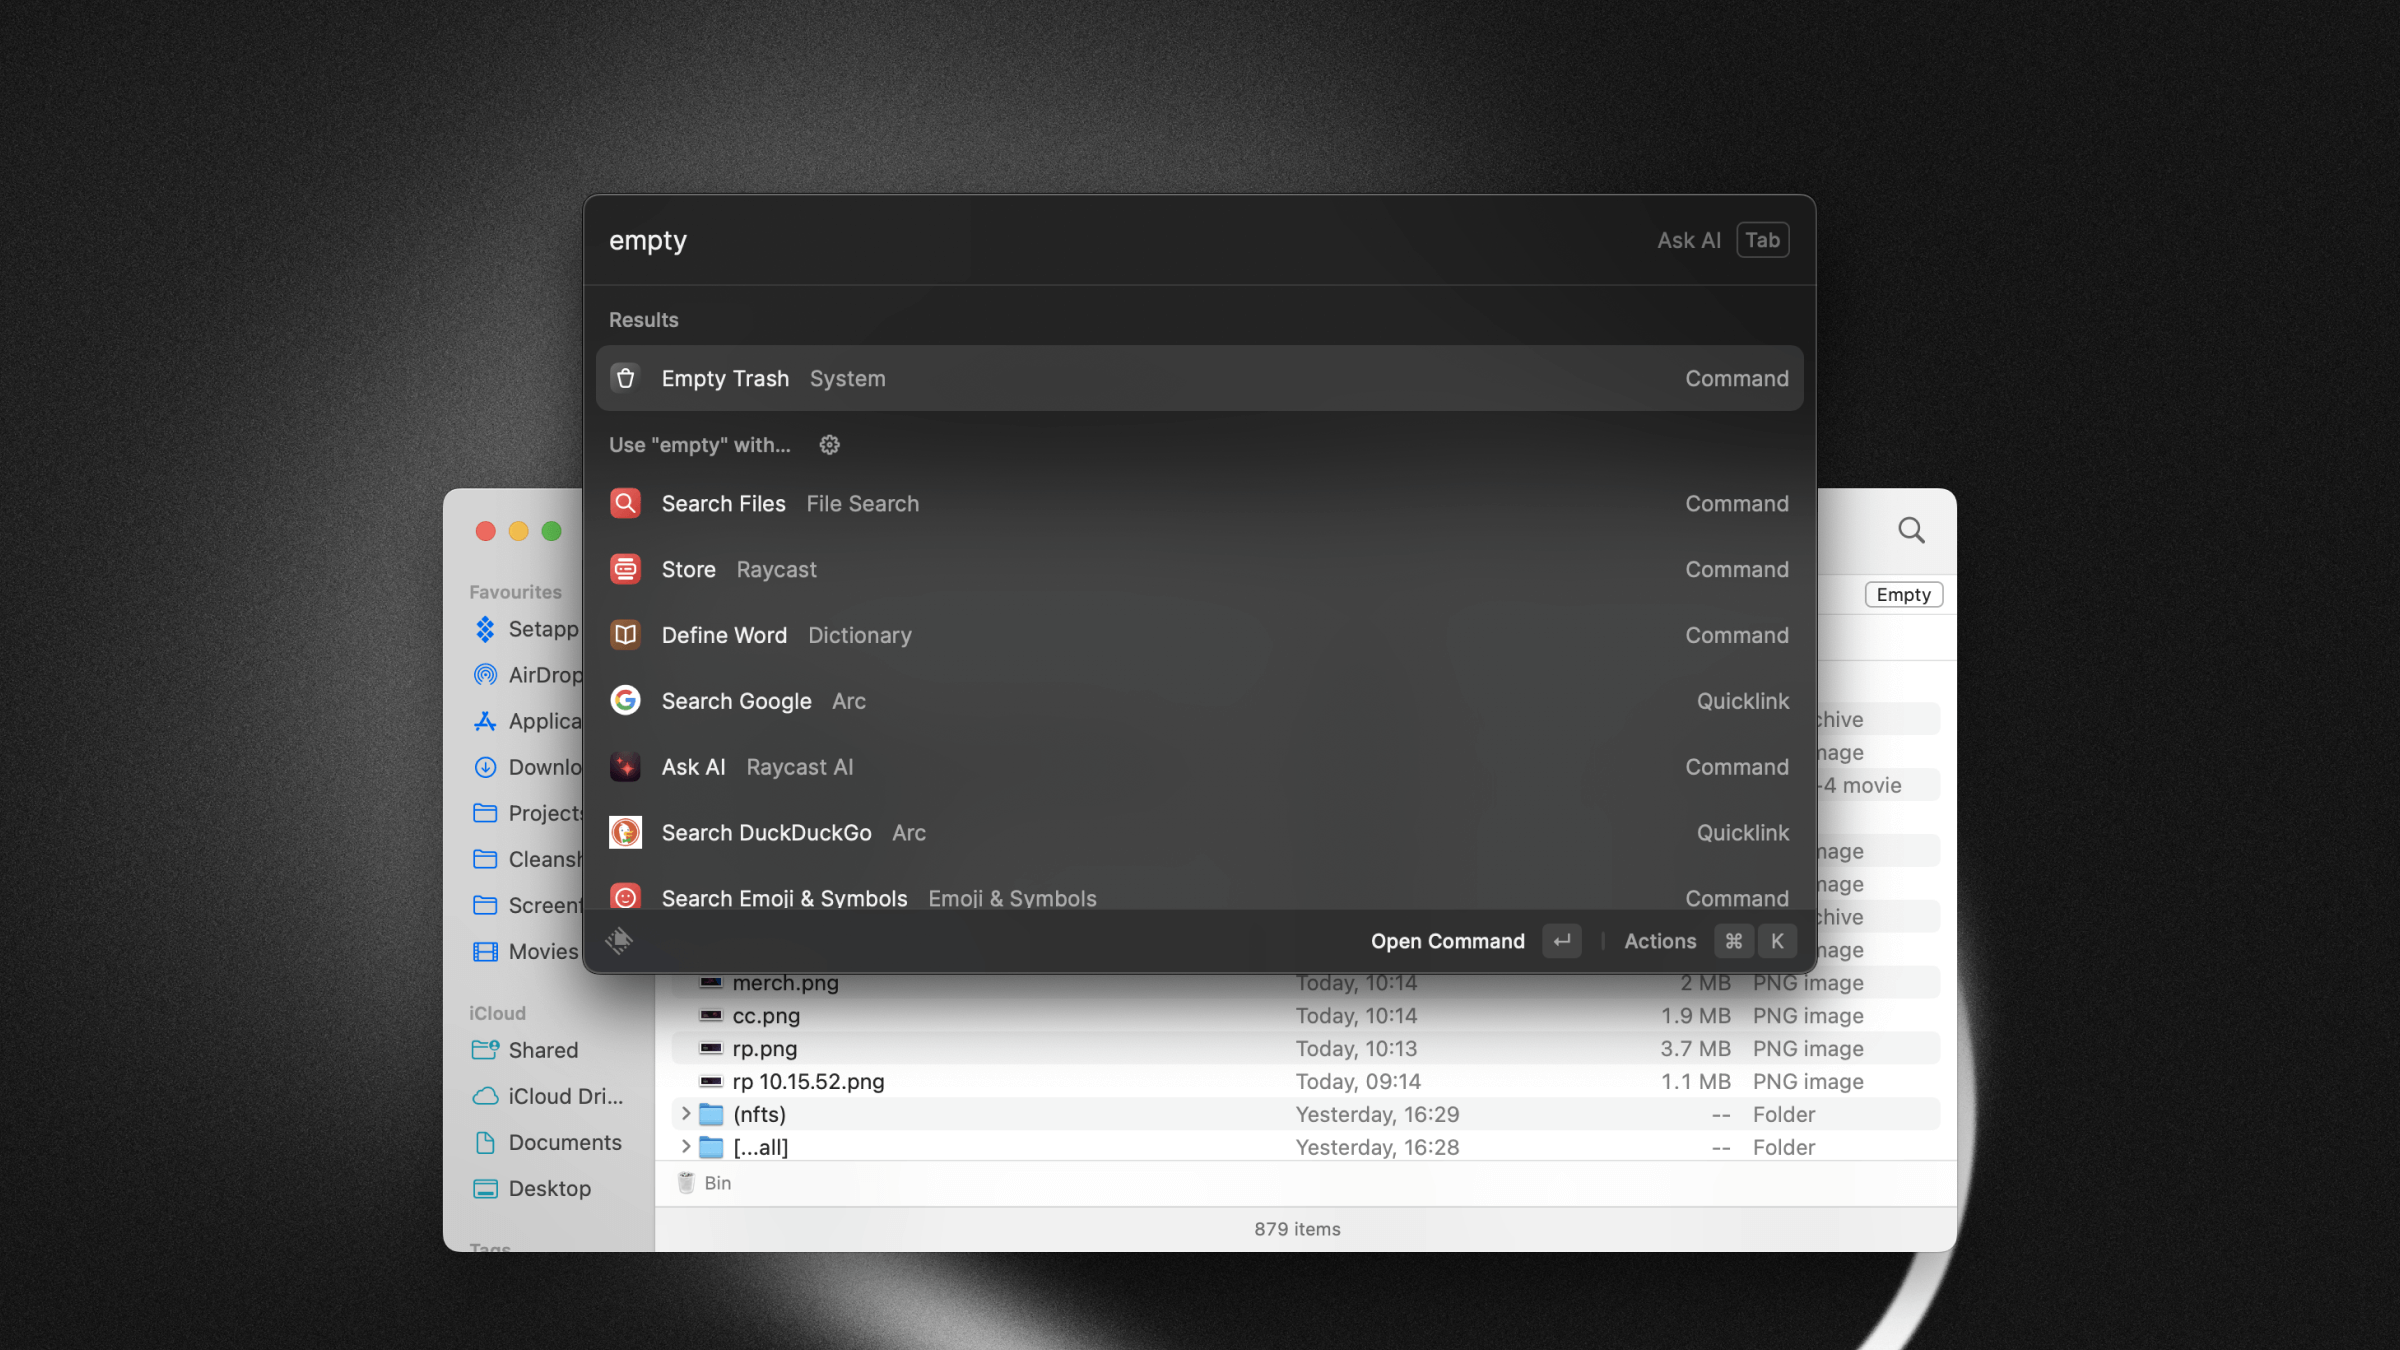This screenshot has width=2400, height=1350.
Task: Open fallback settings gear next to 'Use "empty" with...'
Action: coord(829,445)
